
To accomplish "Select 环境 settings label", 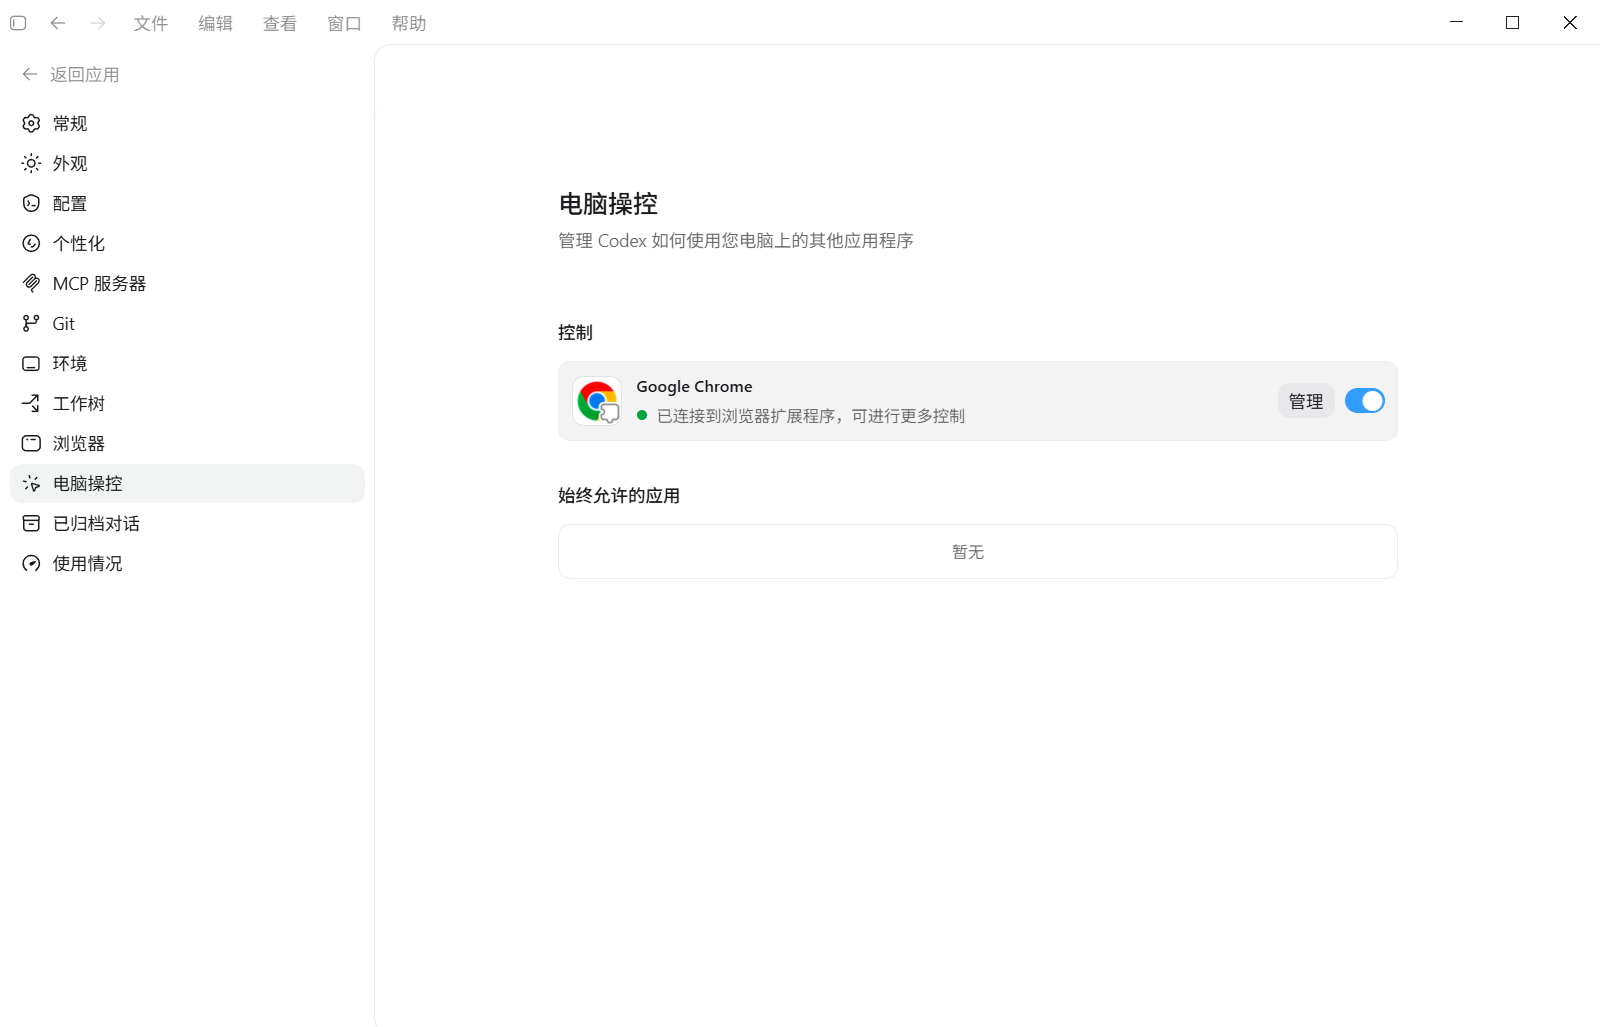I will click(x=70, y=363).
